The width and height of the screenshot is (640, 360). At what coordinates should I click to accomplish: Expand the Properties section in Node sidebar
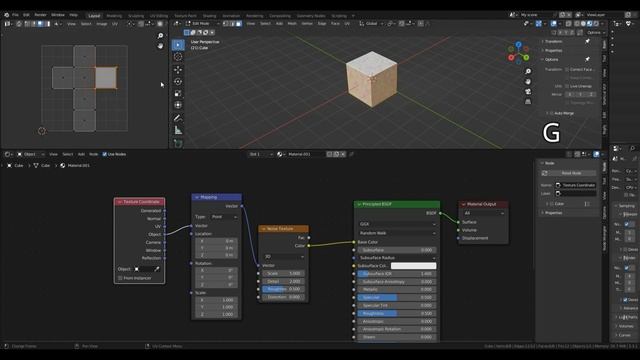point(553,213)
